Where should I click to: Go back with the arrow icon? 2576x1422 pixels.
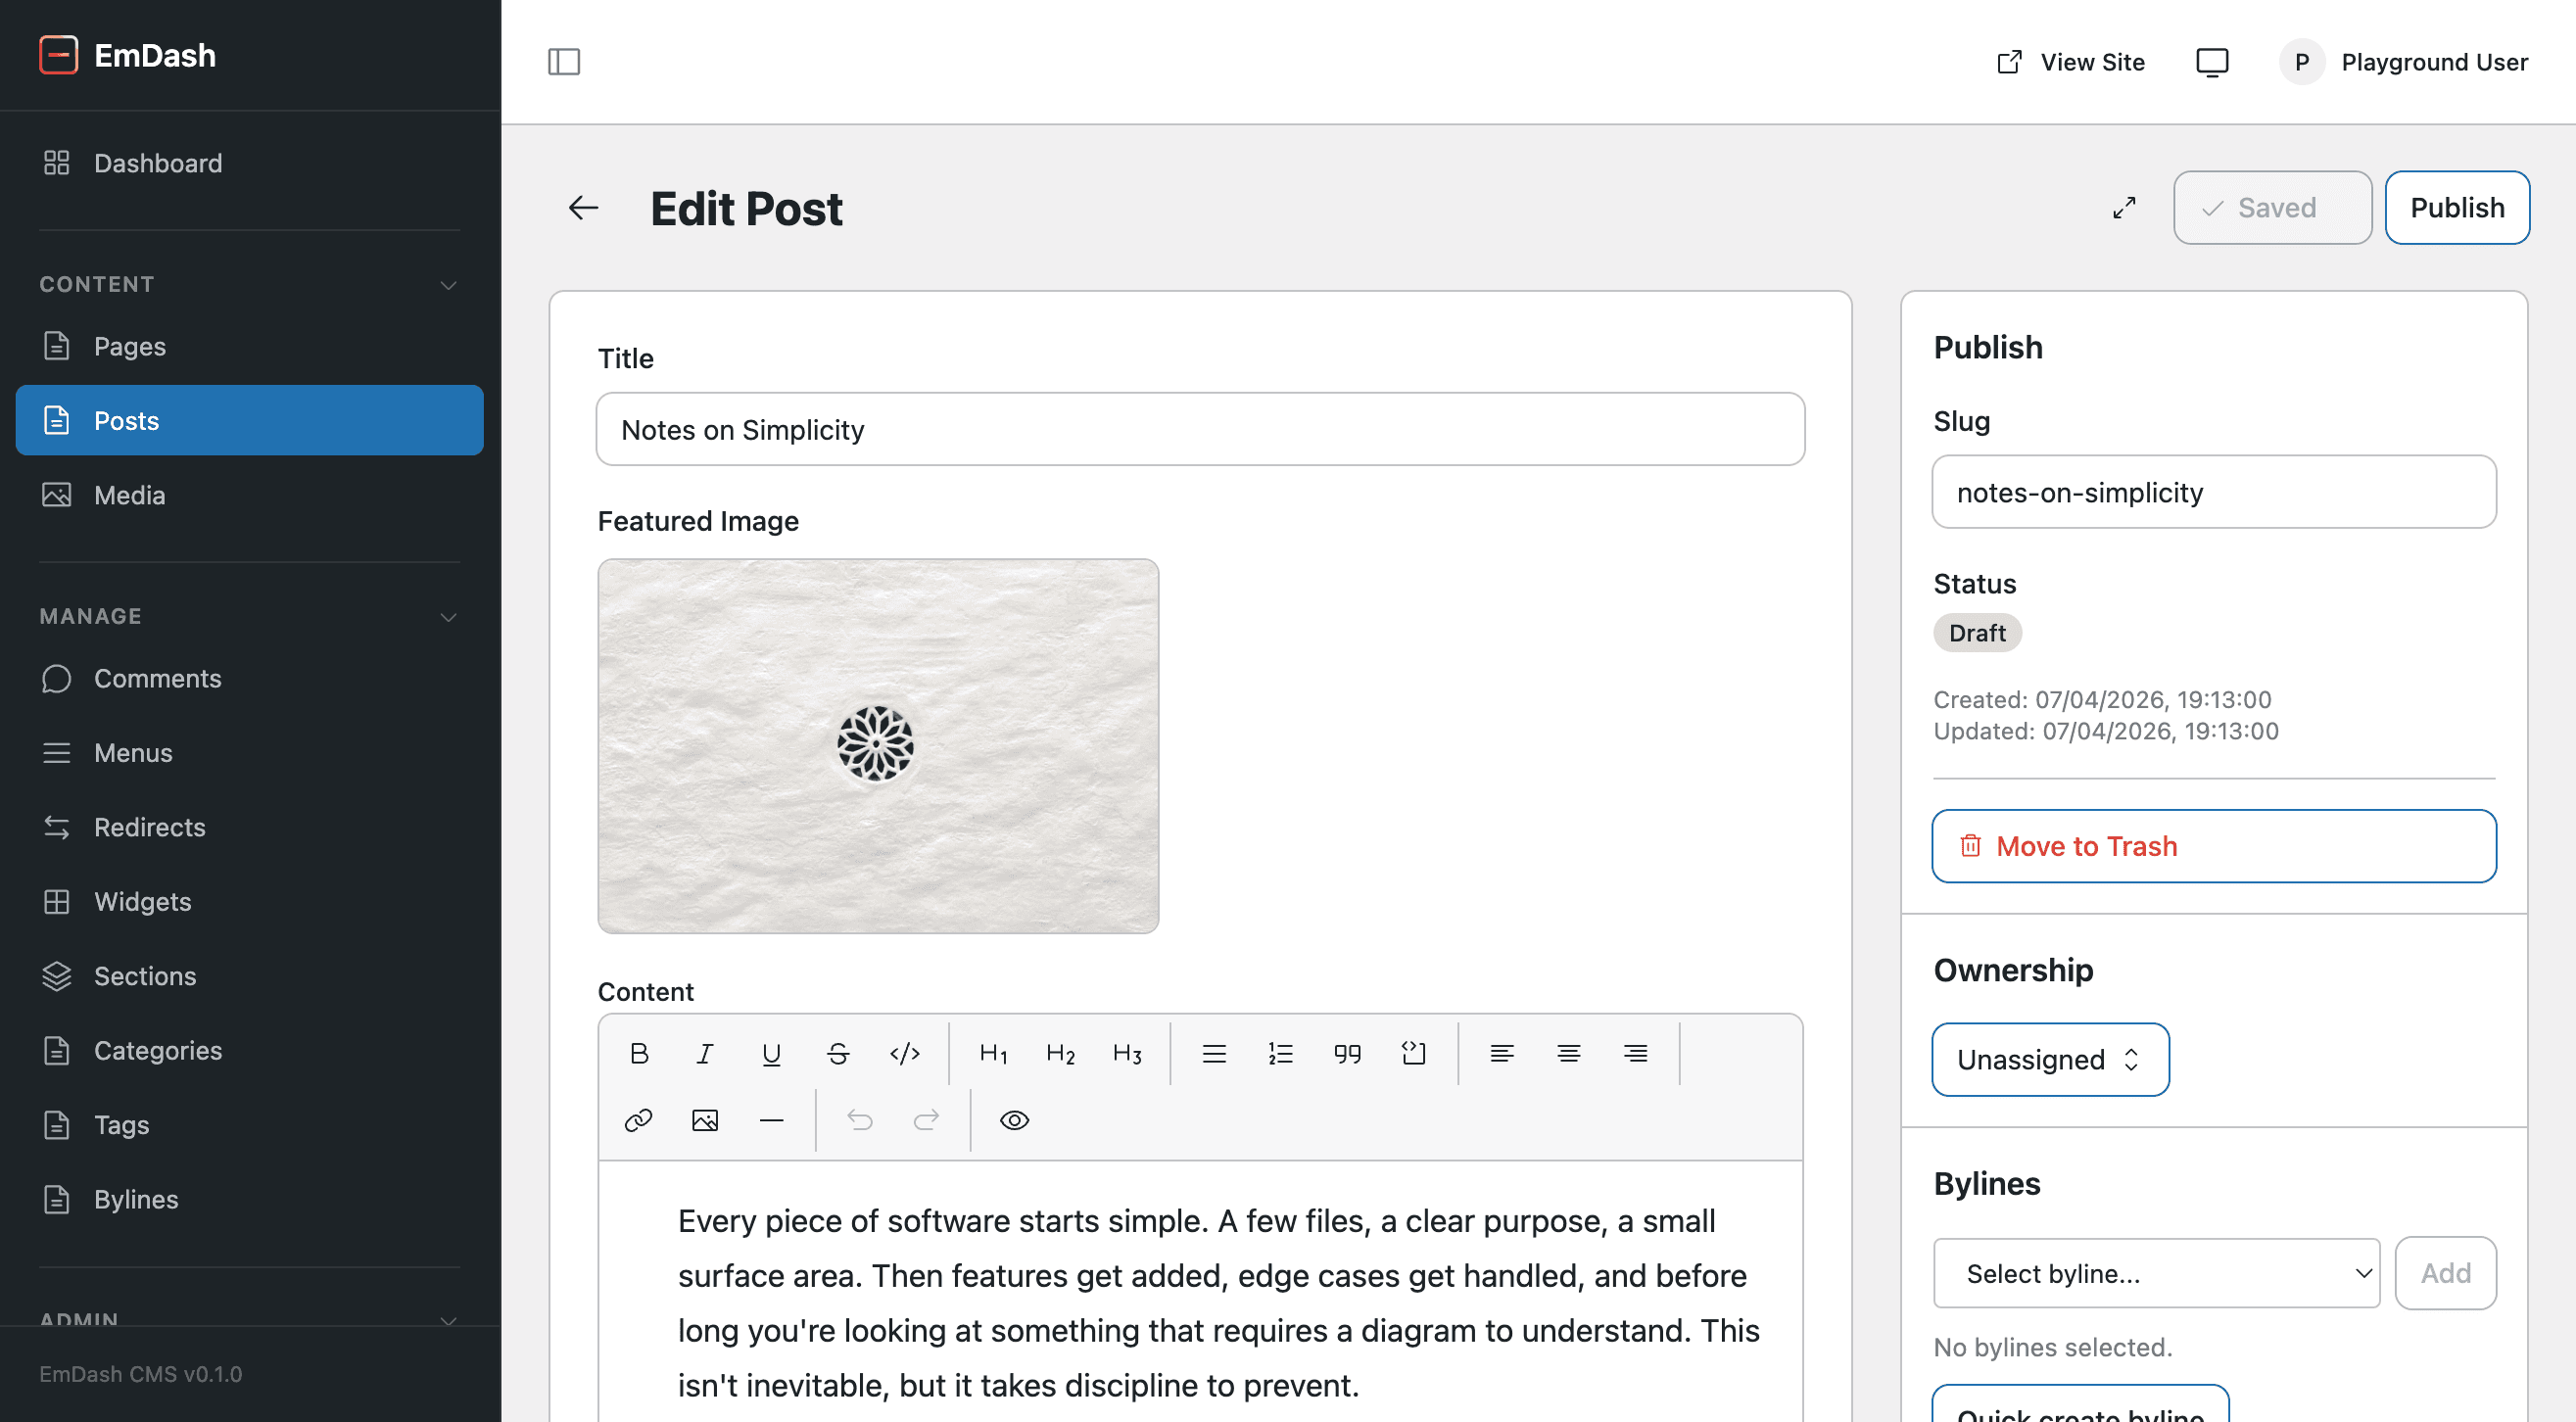(584, 208)
